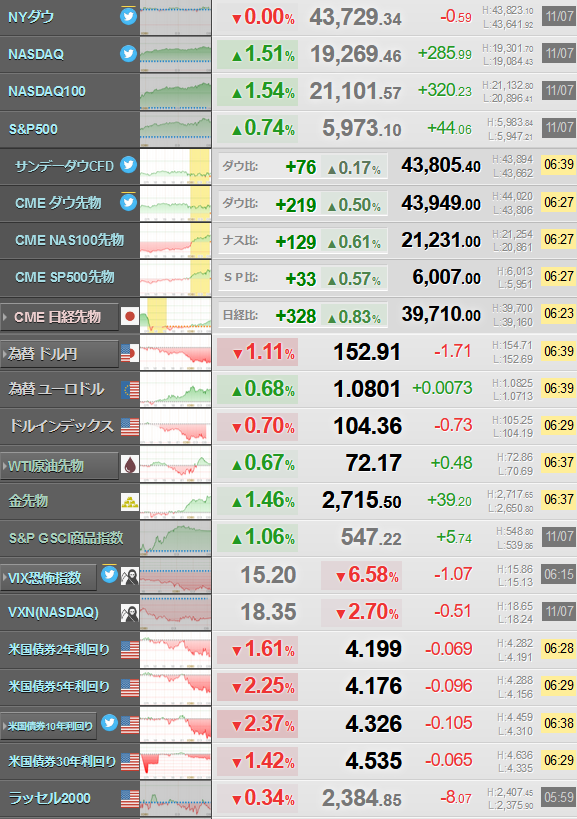Open the NASDAQ100 link
577x819 pixels.
click(47, 91)
